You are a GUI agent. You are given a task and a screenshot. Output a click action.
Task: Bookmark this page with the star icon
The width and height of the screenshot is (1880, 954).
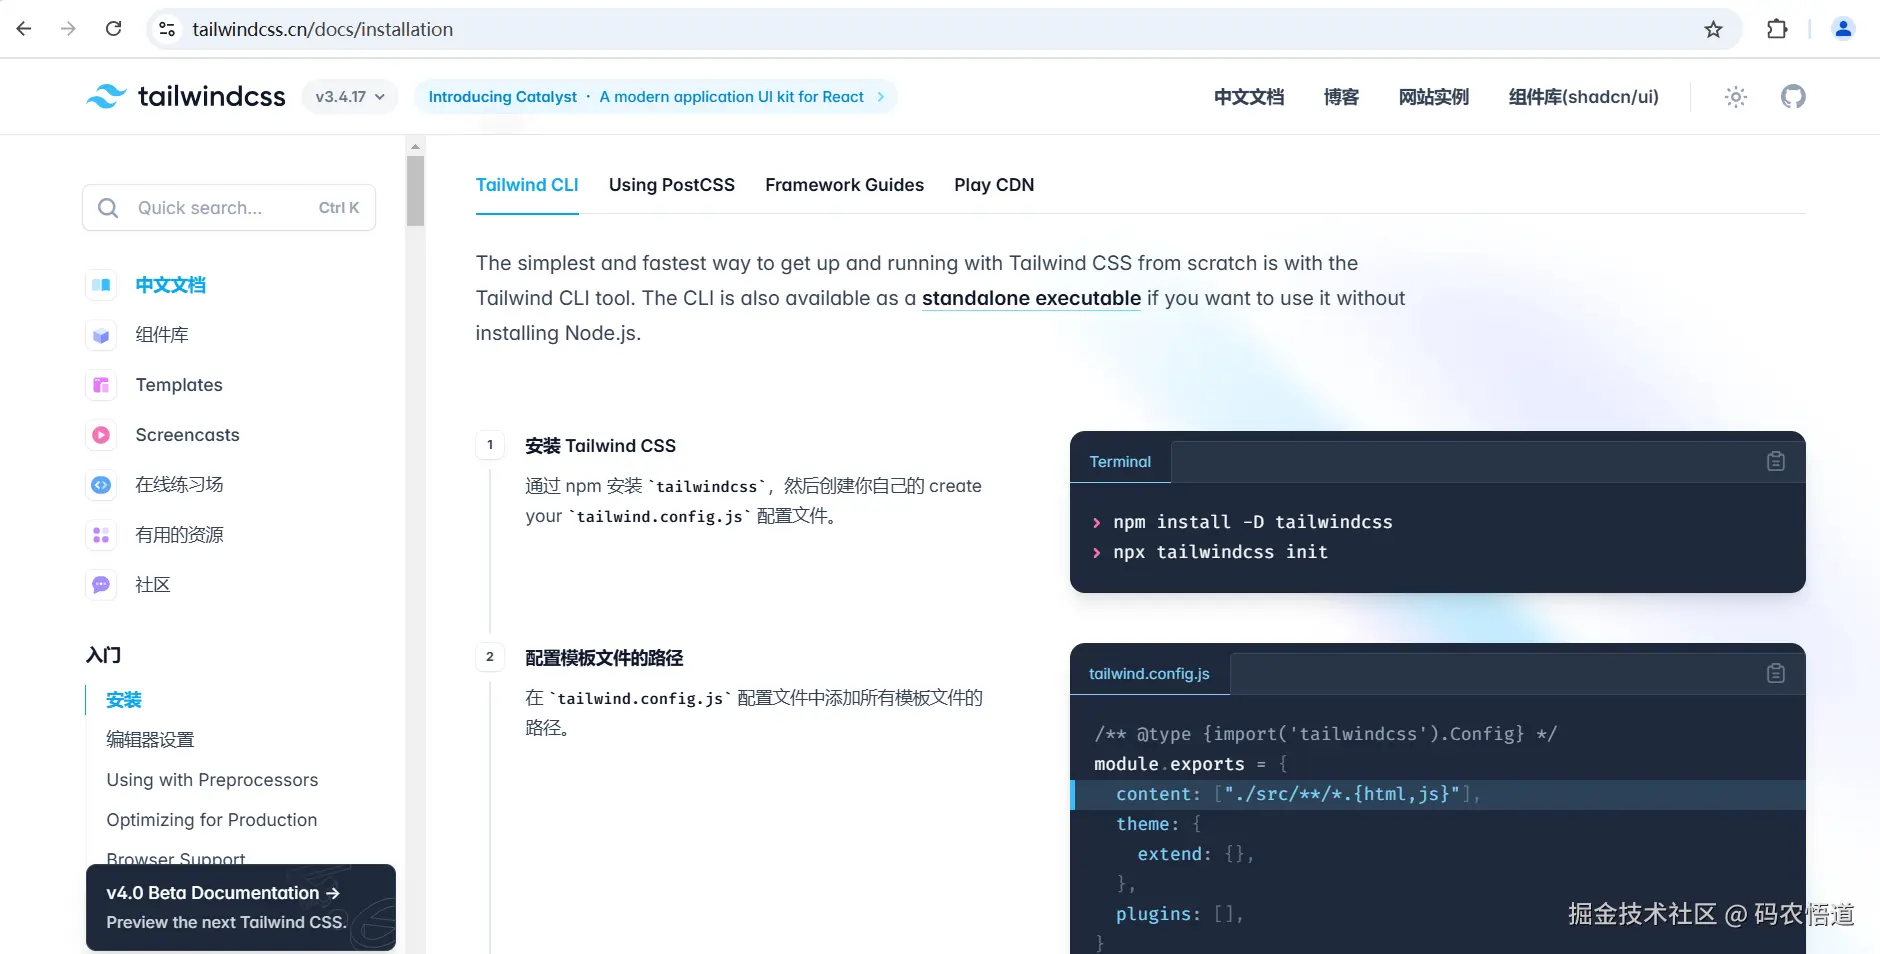[1714, 29]
